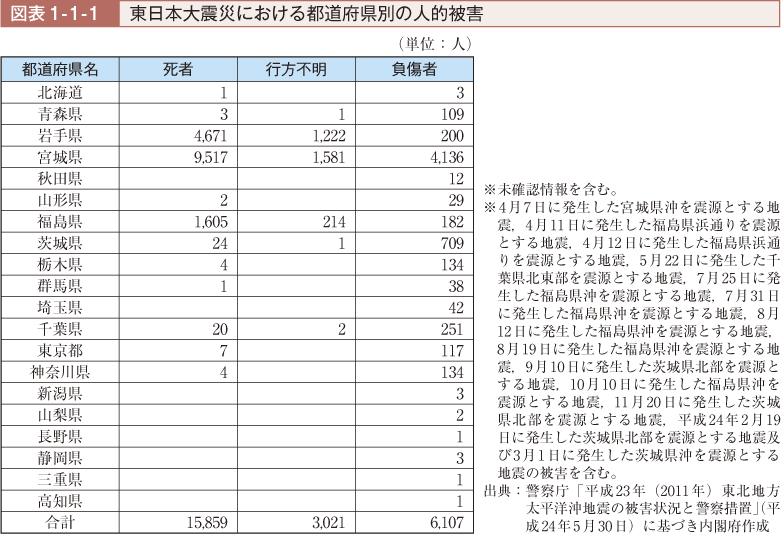This screenshot has height=534, width=781.
Task: Click the 29 injured value for 山形県
Action: point(456,200)
